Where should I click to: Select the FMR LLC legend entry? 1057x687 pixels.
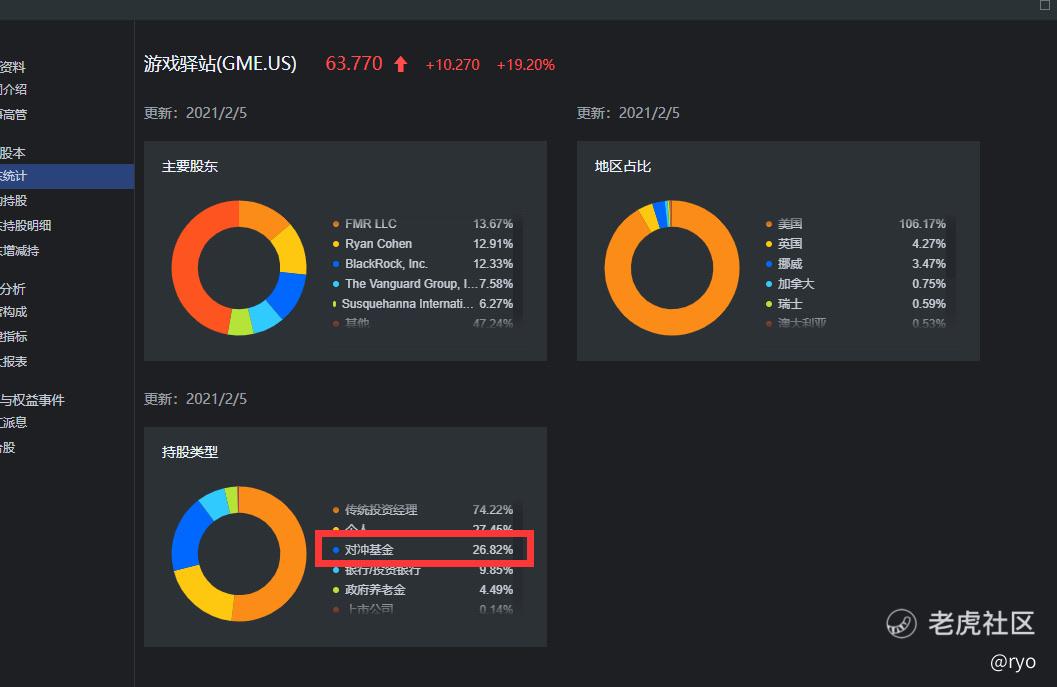371,224
